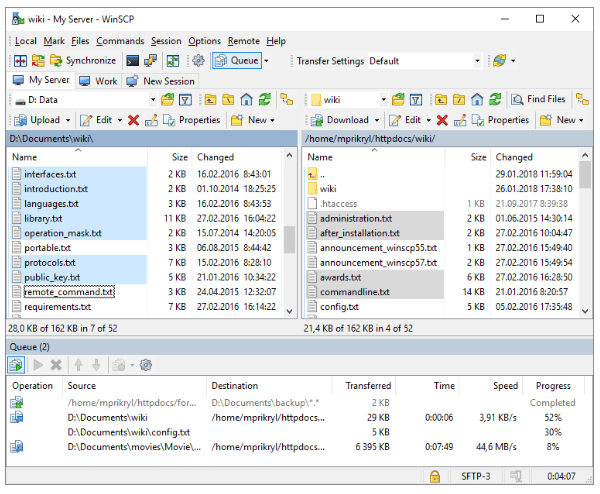Screen dimensions: 600x494
Task: Expand remote New dropdown
Action: (x=562, y=120)
